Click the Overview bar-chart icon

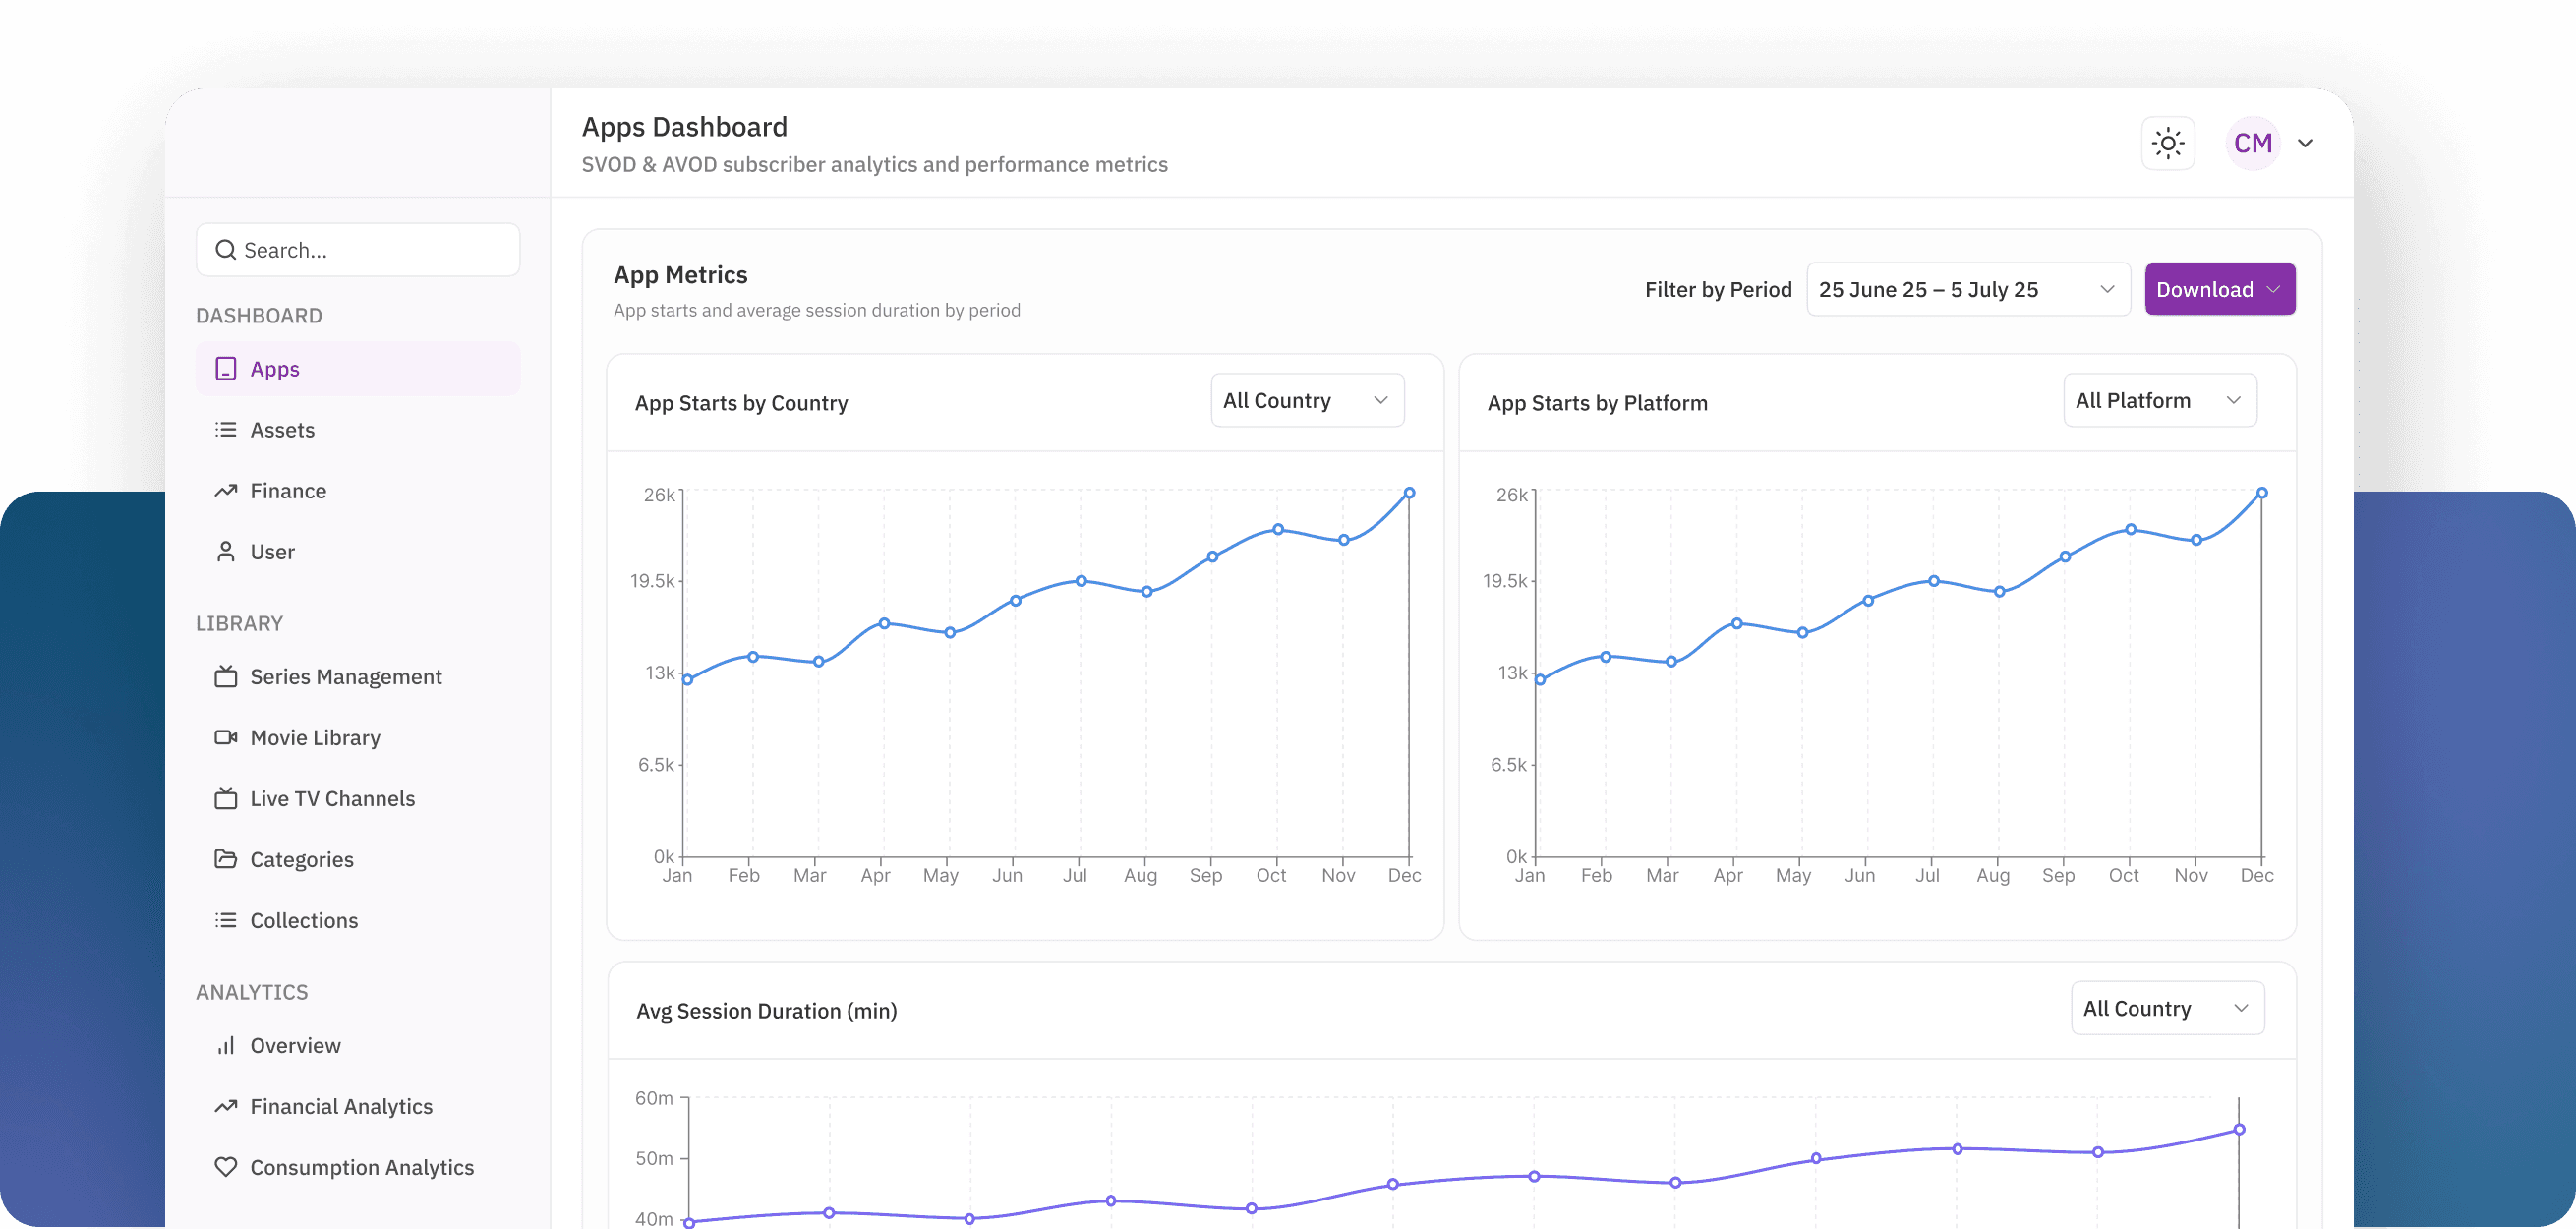pos(226,1045)
